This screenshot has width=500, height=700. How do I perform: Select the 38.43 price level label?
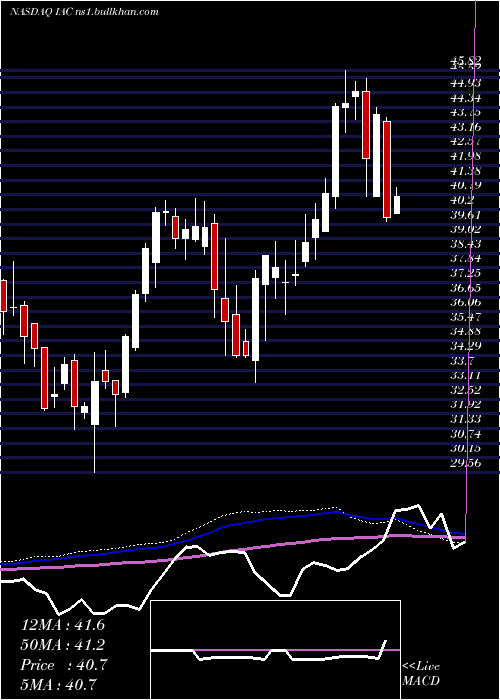coord(465,244)
